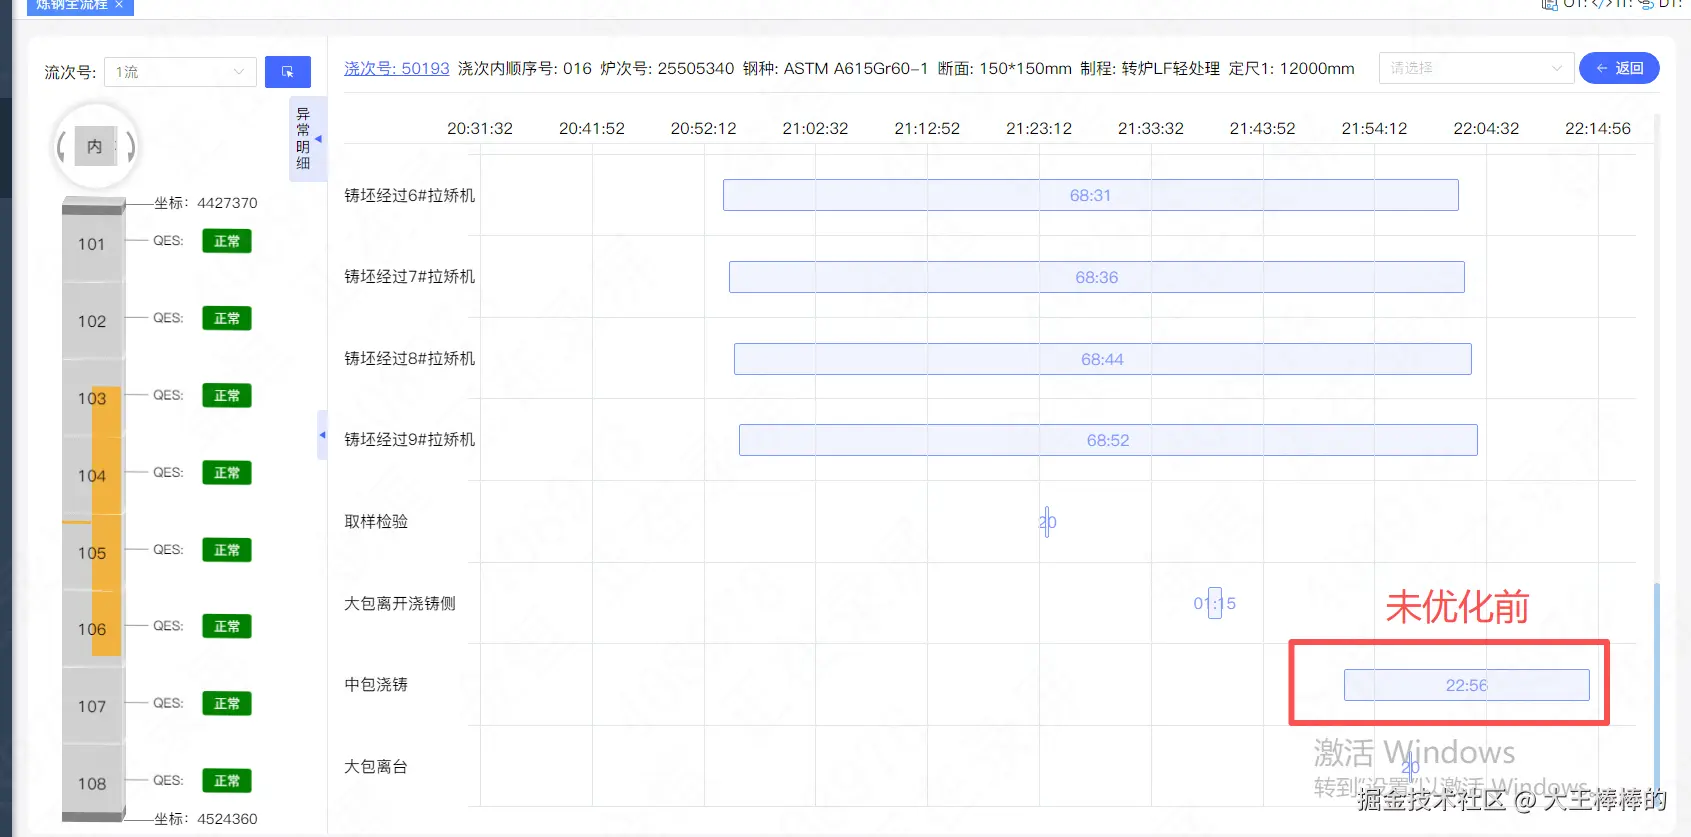Open the 请选择 dropdown

(1476, 68)
